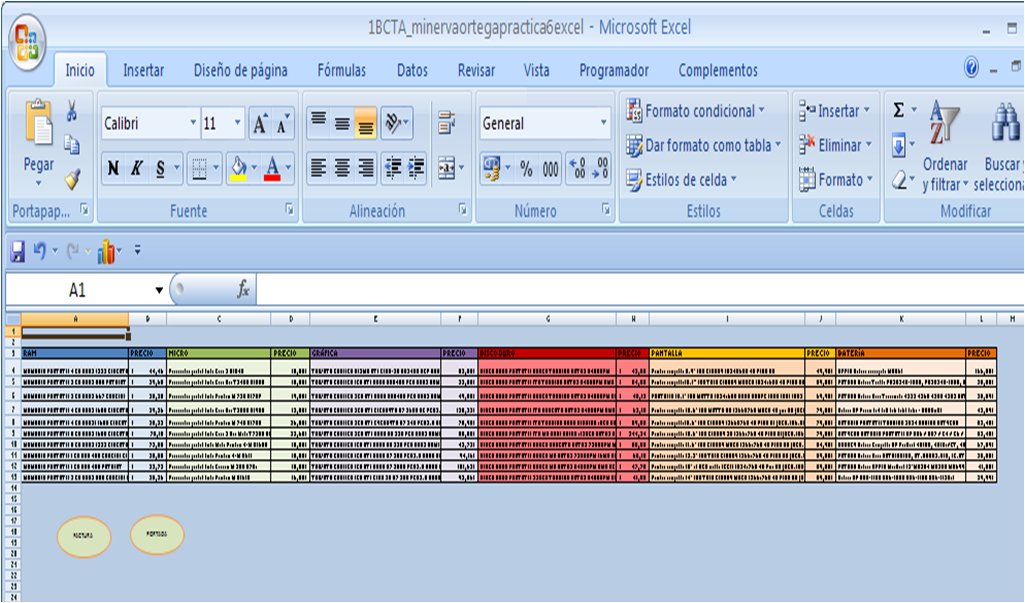Apply comma 000 style
This screenshot has width=1025, height=603.
click(550, 169)
